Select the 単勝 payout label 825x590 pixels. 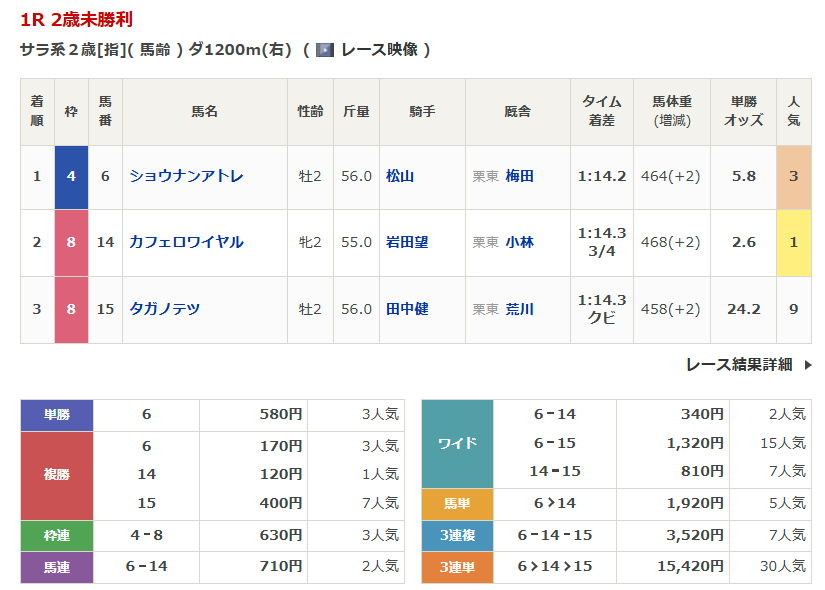coord(57,415)
